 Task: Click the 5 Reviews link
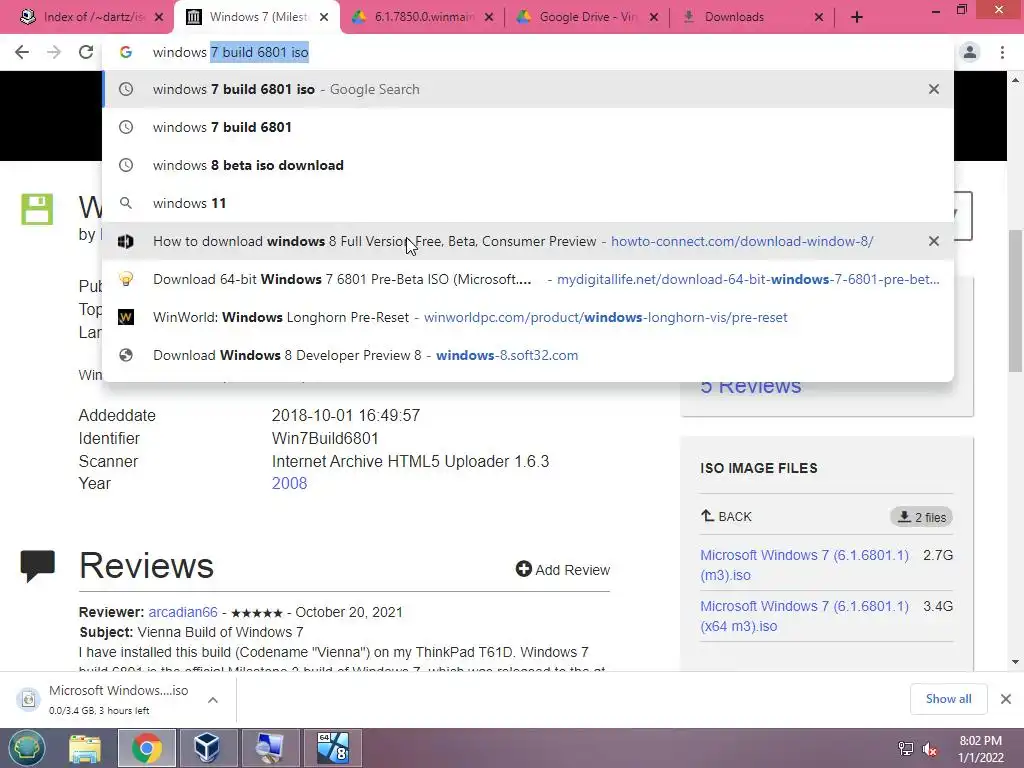[751, 387]
